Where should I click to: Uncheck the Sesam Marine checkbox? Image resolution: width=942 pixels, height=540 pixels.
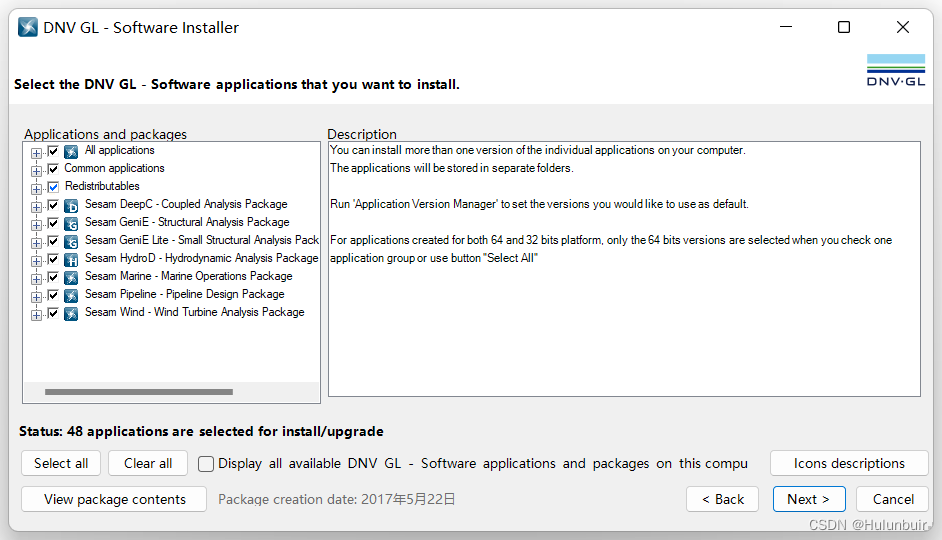53,277
